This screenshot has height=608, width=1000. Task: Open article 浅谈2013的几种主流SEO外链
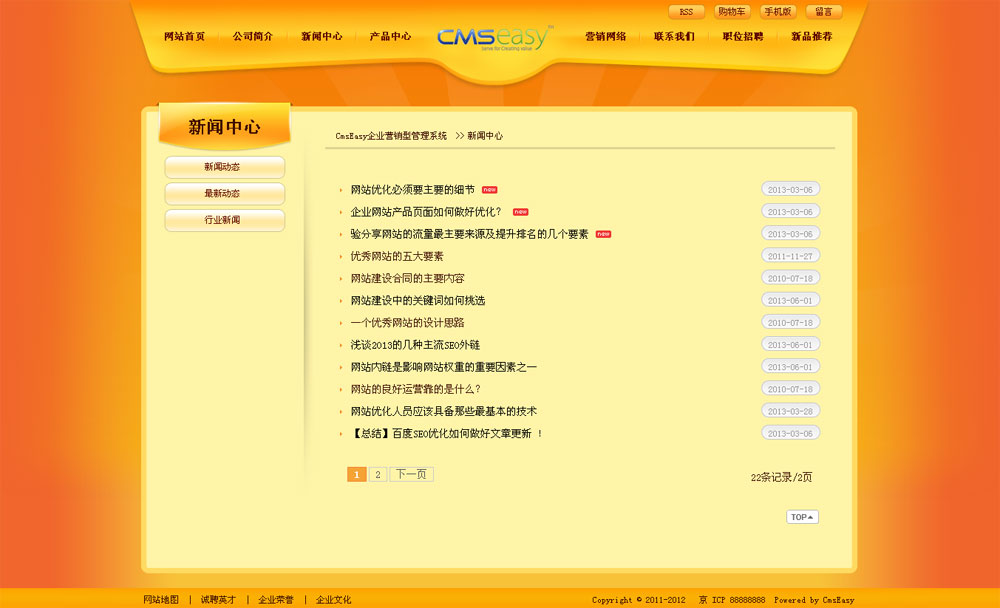[x=415, y=345]
